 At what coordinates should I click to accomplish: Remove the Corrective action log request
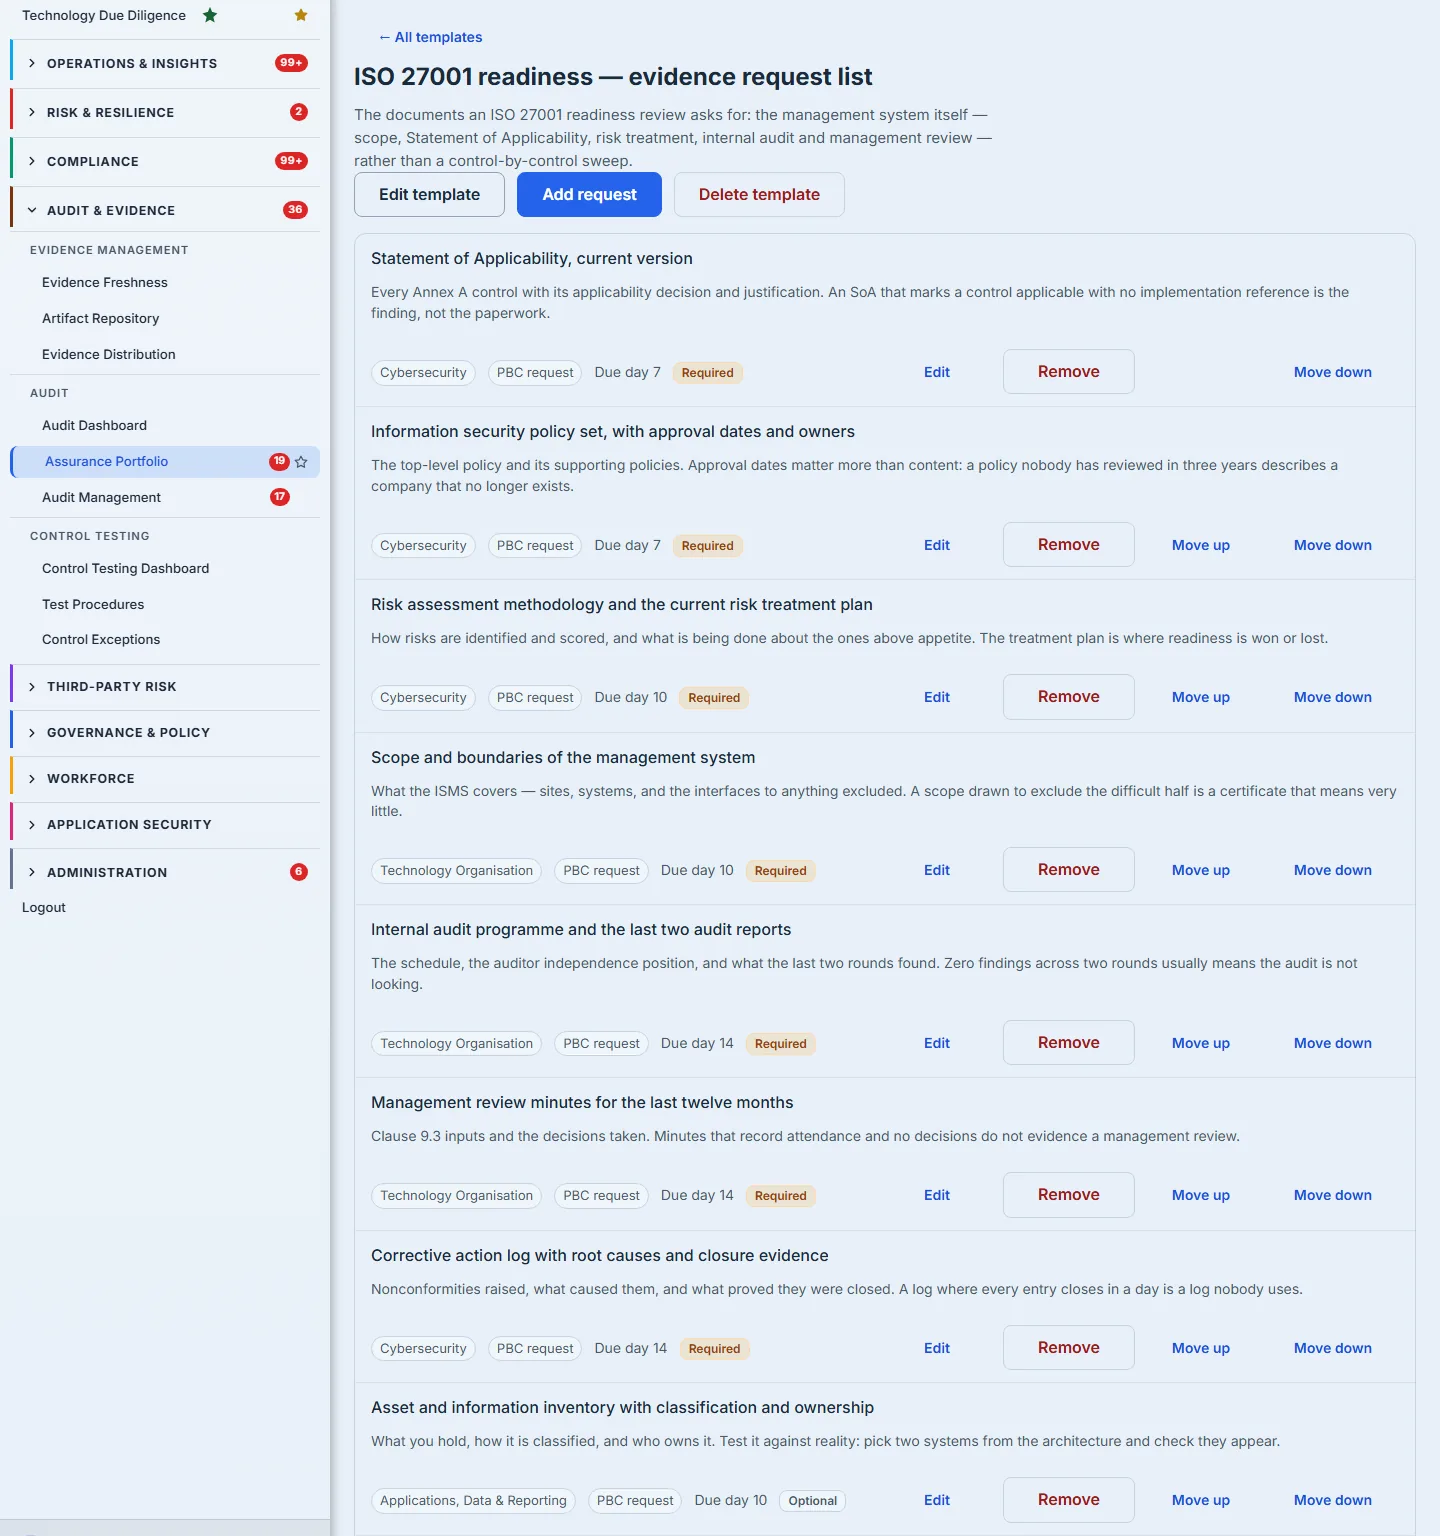coord(1068,1348)
